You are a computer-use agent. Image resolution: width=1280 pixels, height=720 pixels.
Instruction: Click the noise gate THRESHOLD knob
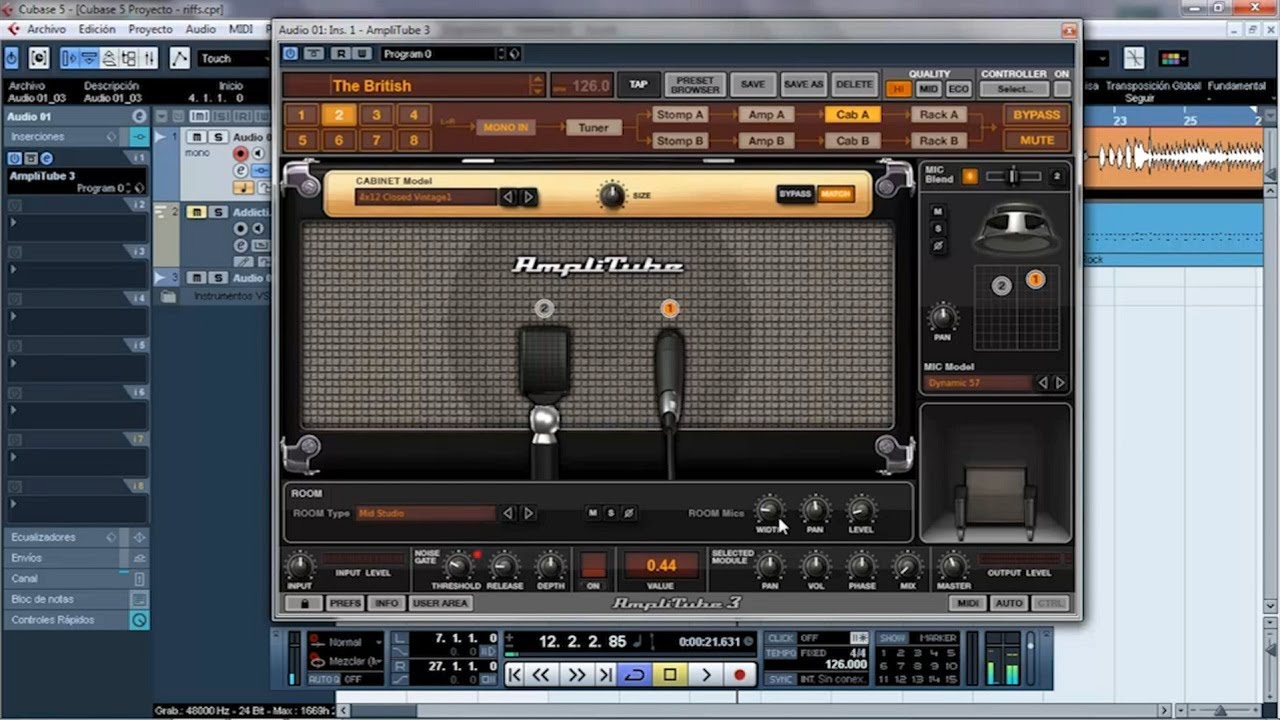pos(457,566)
